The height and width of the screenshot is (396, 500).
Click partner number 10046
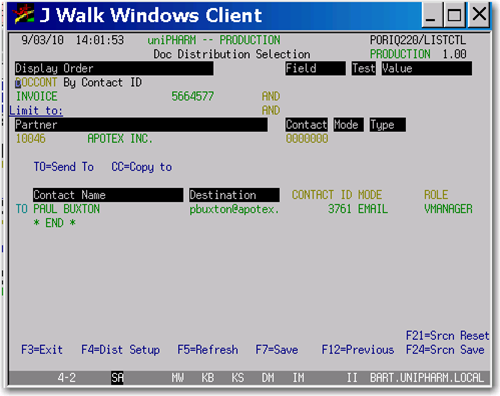pos(30,138)
